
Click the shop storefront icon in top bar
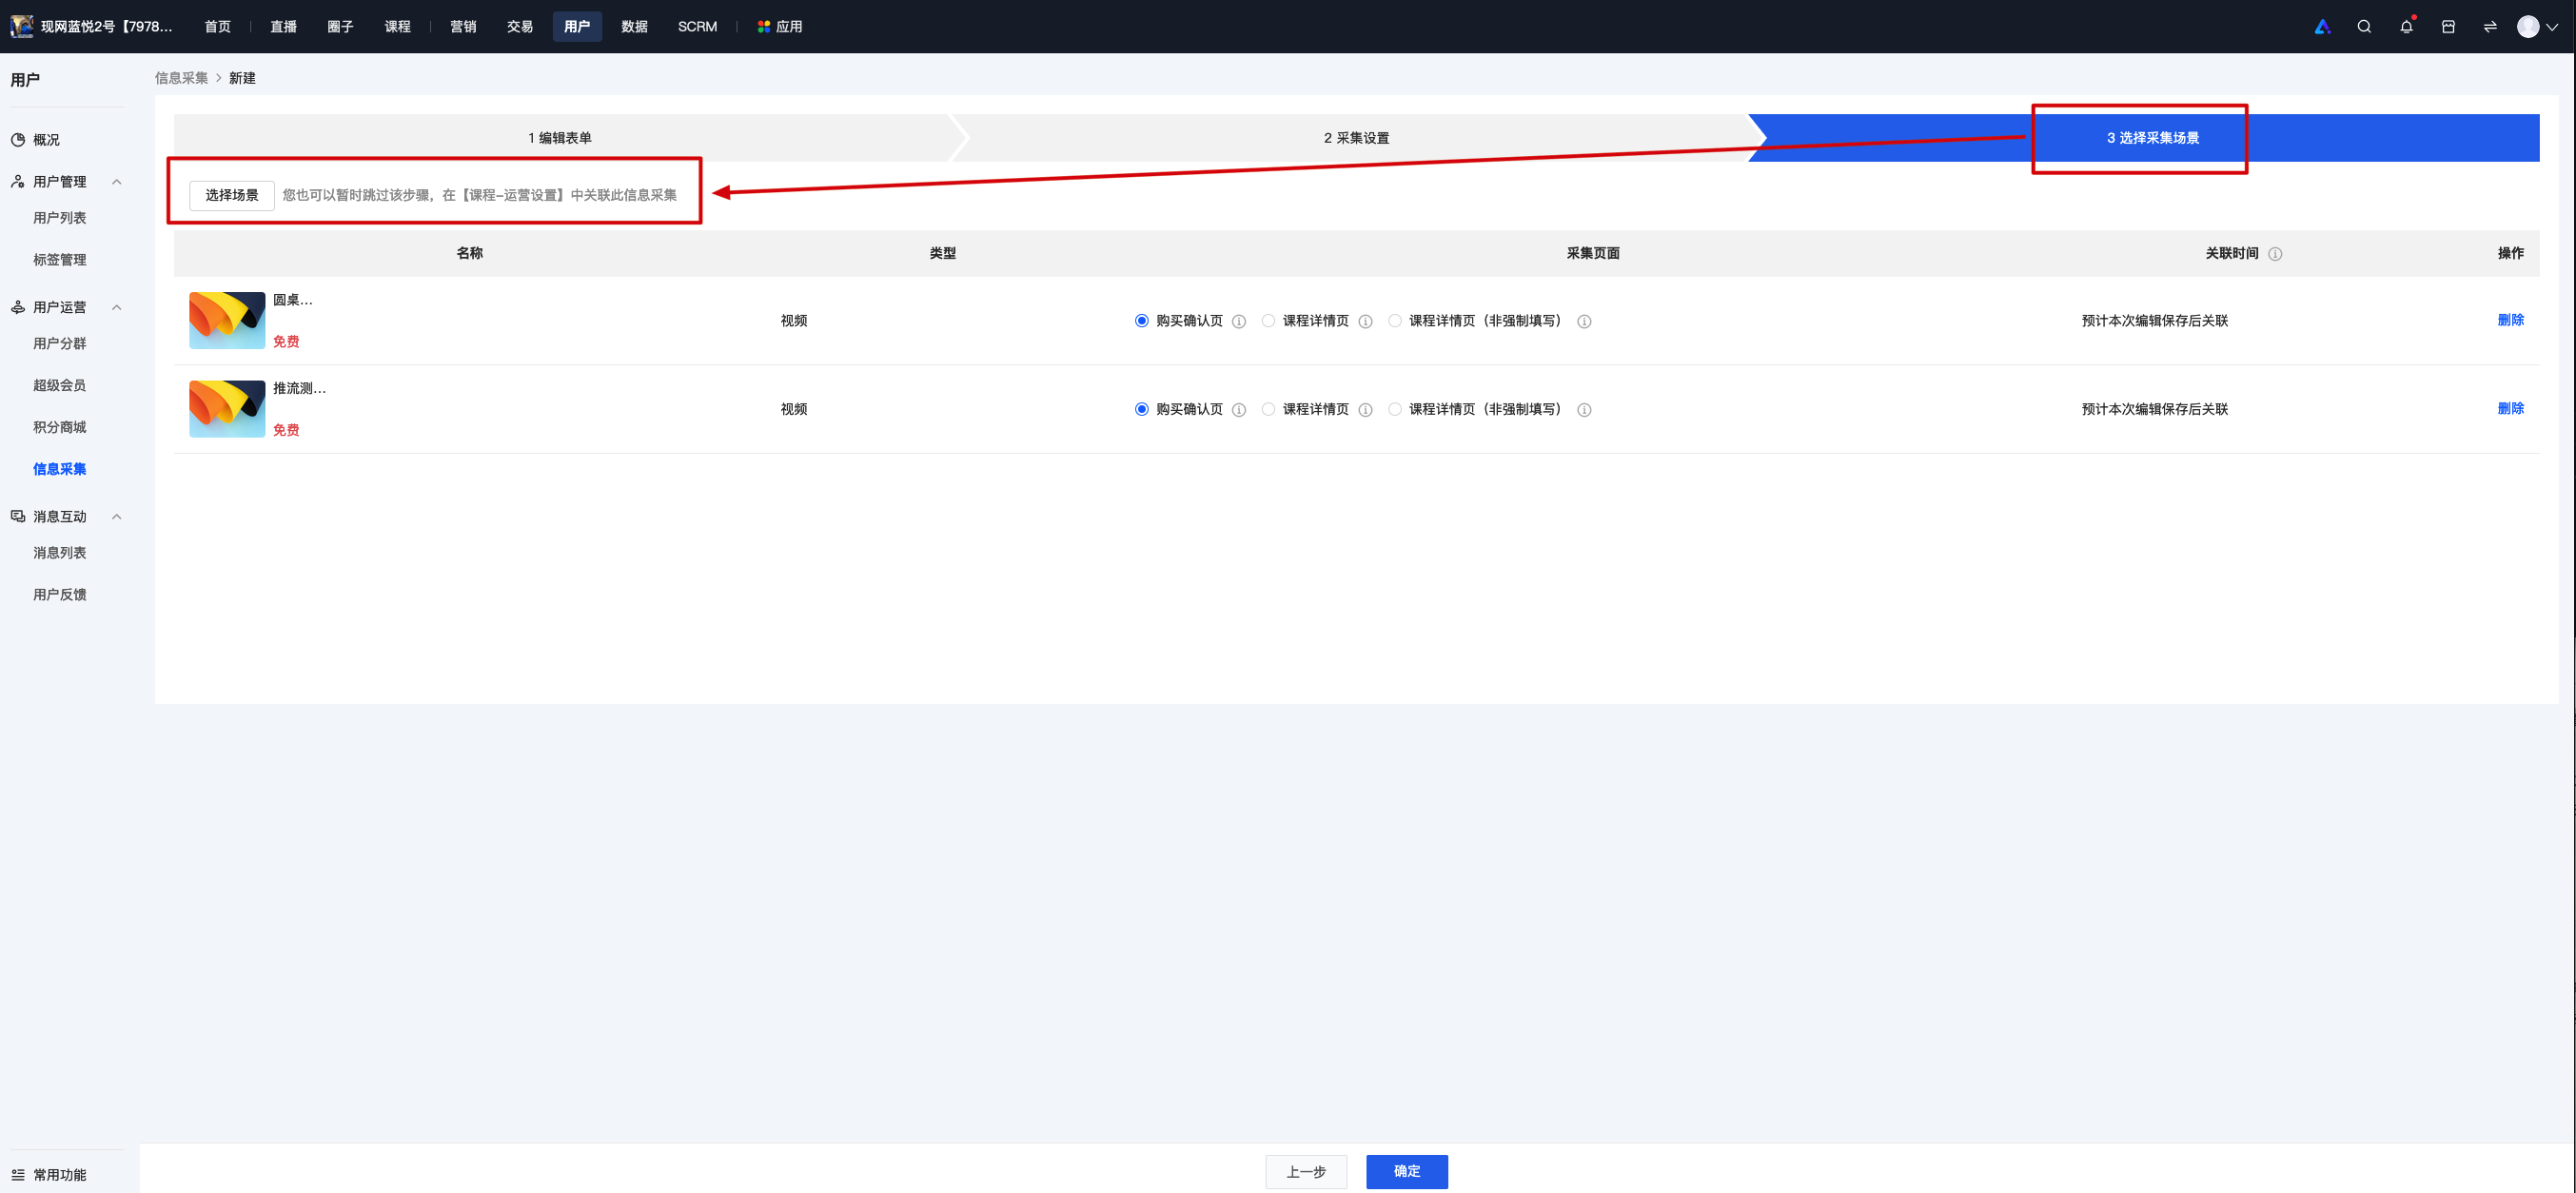tap(2448, 27)
